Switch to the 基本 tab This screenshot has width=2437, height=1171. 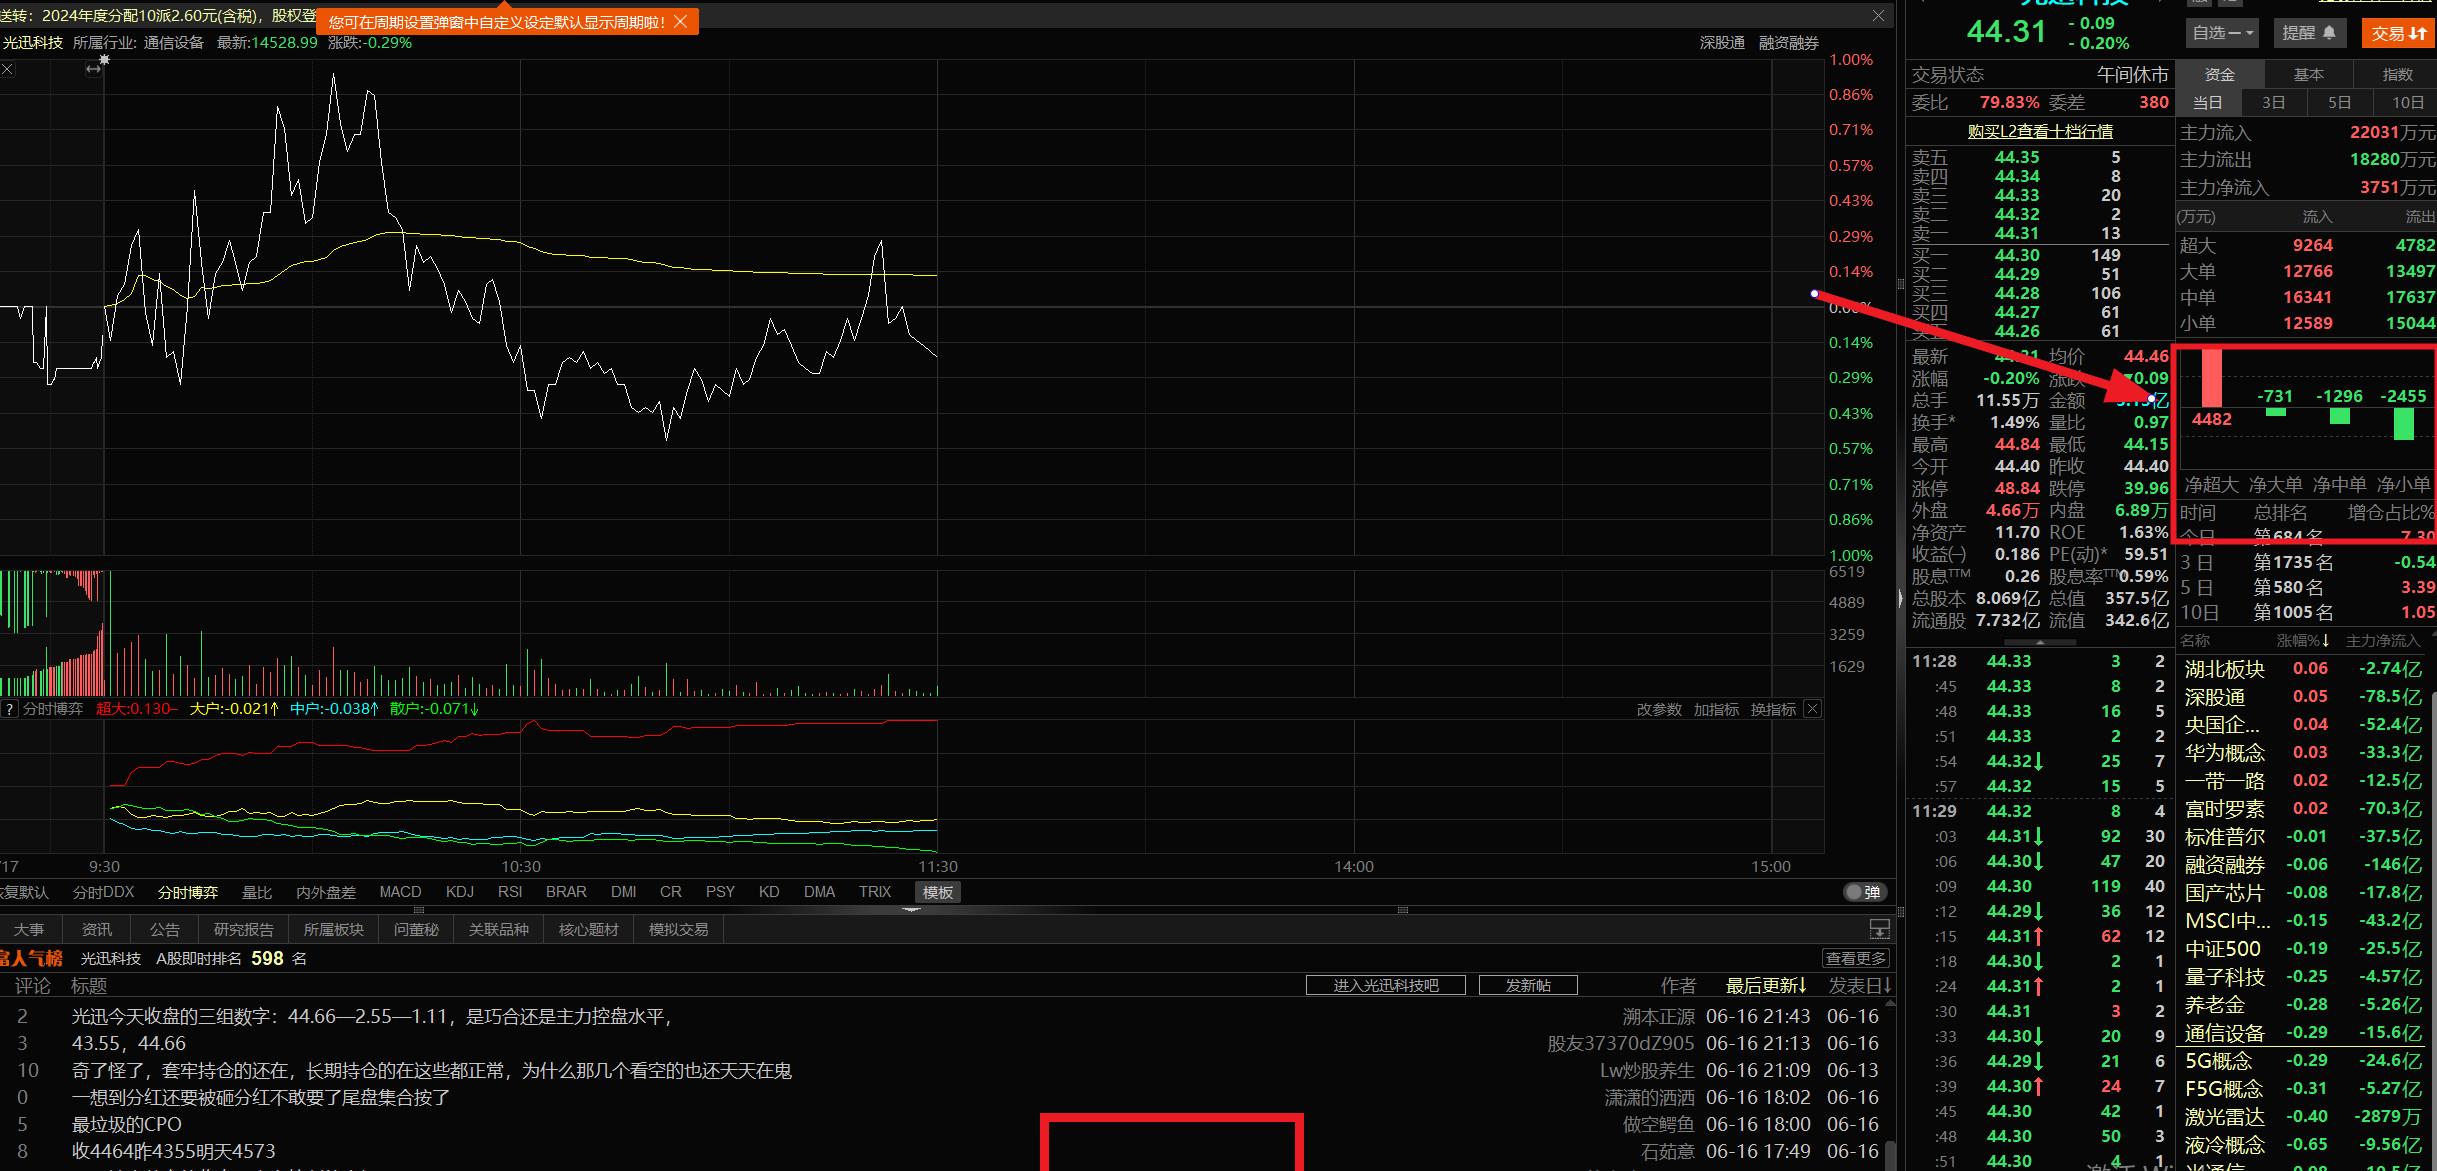(x=2308, y=75)
